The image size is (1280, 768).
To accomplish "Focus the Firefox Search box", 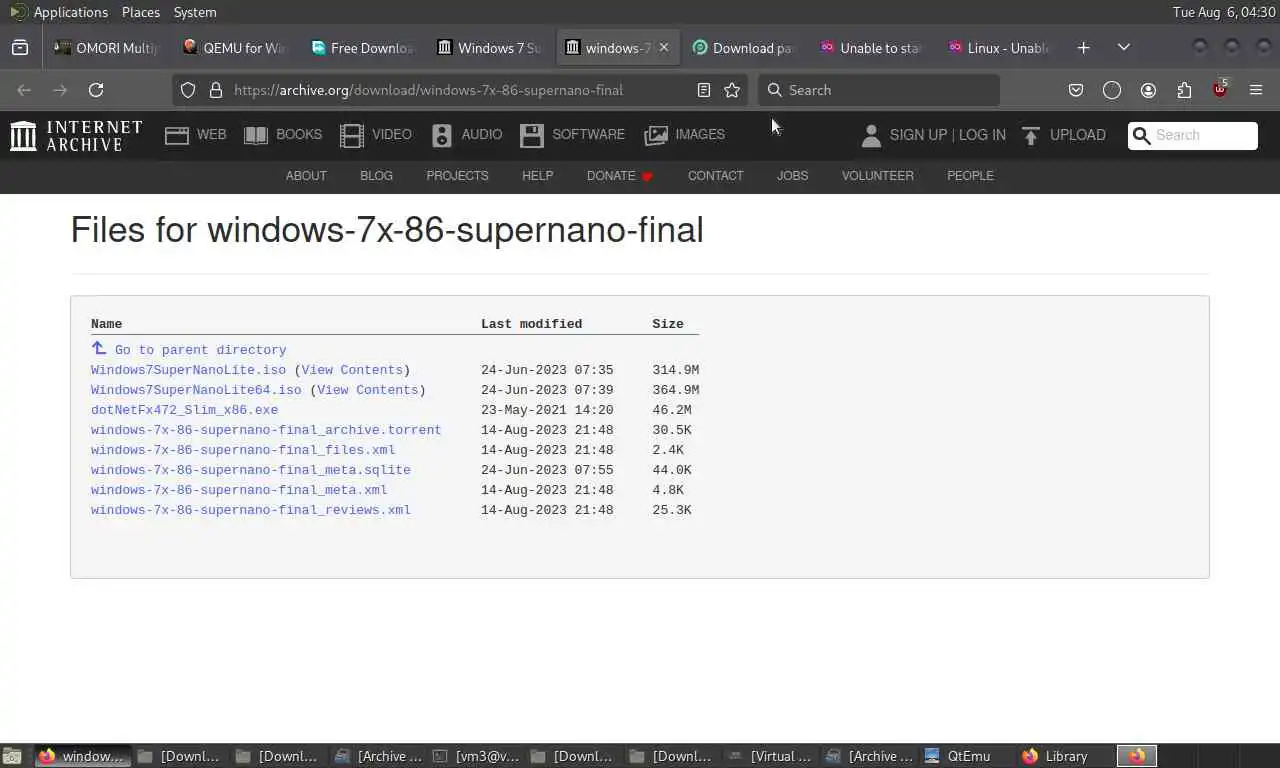I will tap(879, 90).
